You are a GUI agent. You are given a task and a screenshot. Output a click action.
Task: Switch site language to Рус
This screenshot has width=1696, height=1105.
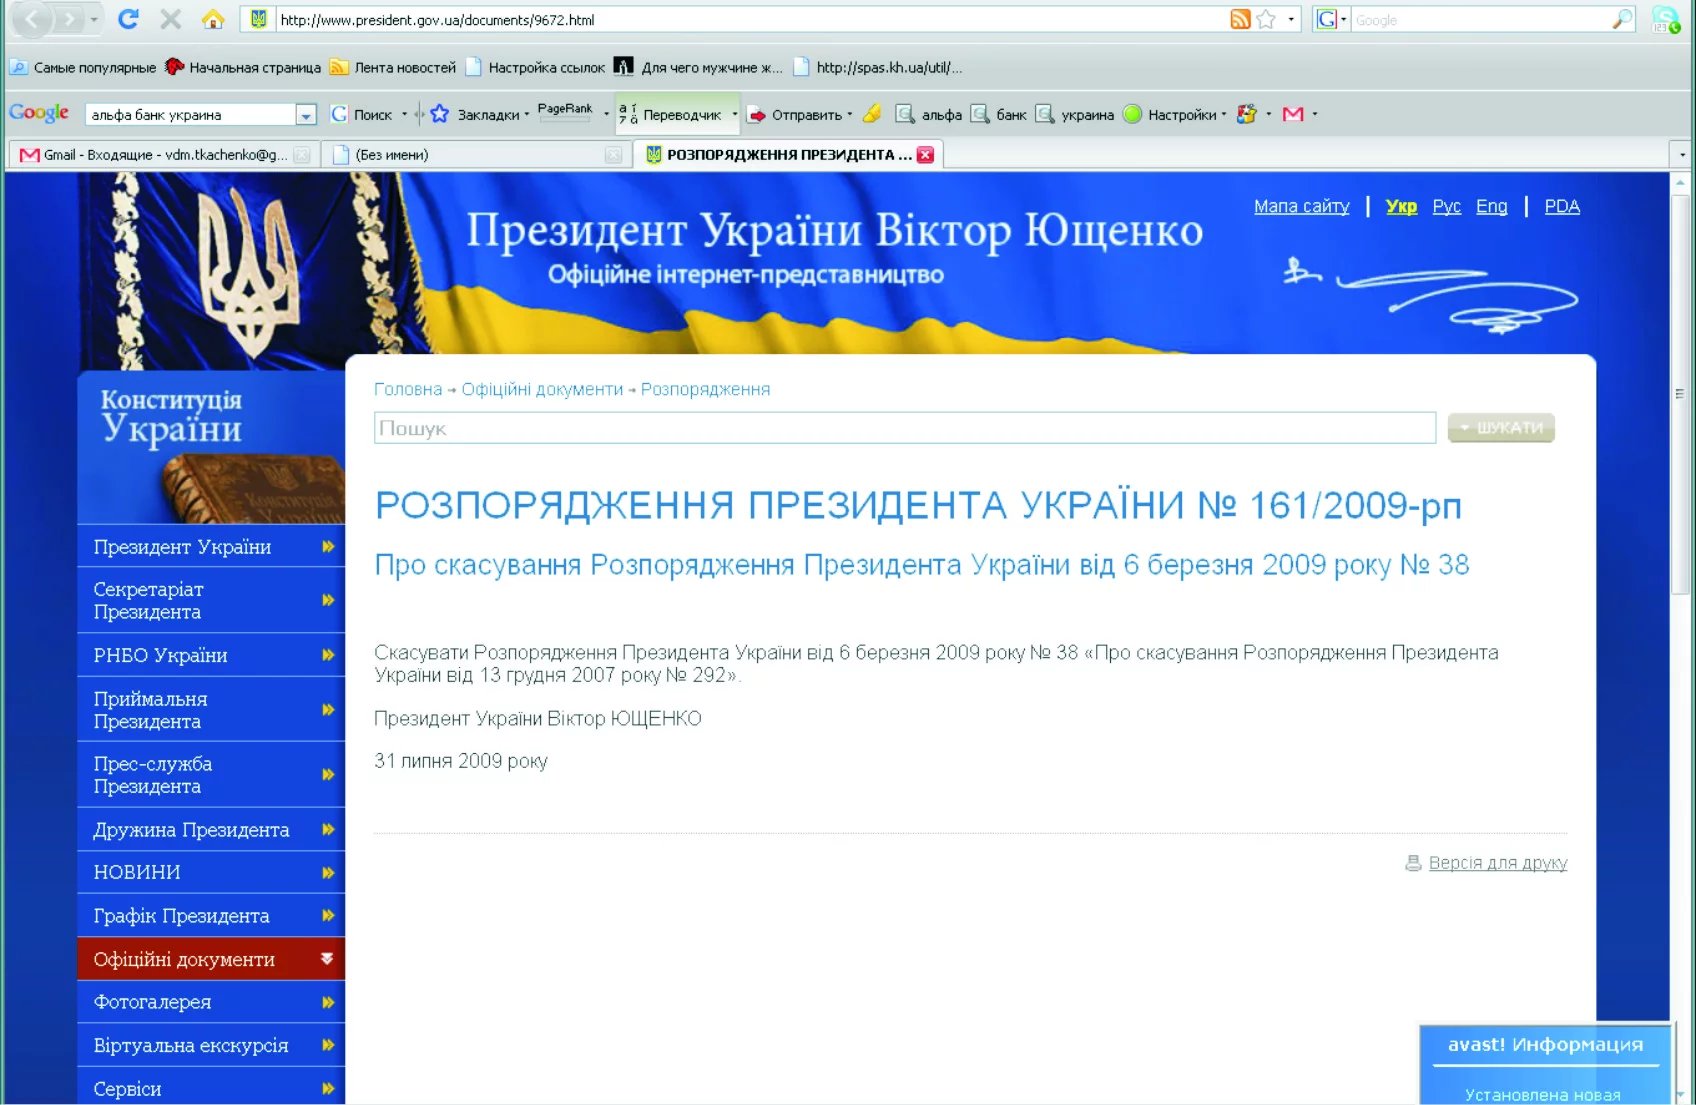click(1446, 206)
